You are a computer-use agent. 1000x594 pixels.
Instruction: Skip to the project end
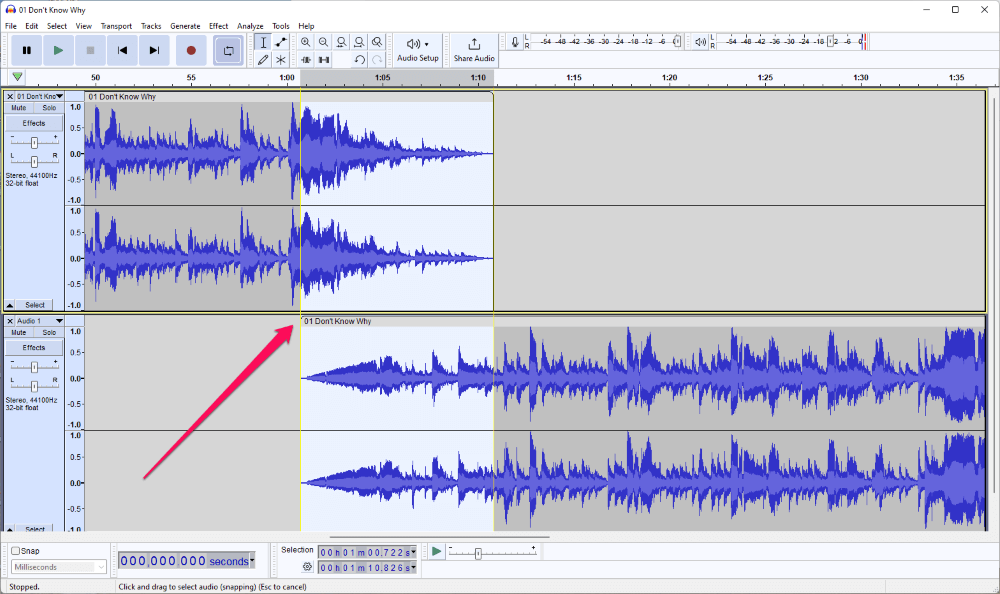click(x=154, y=50)
